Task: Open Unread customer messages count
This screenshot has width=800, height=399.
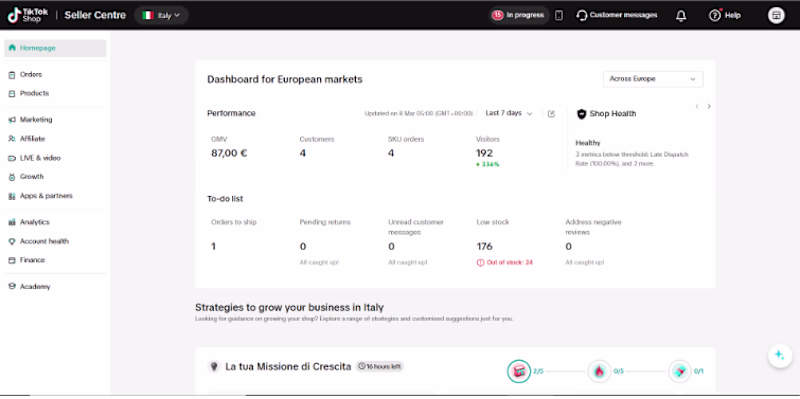Action: click(391, 247)
